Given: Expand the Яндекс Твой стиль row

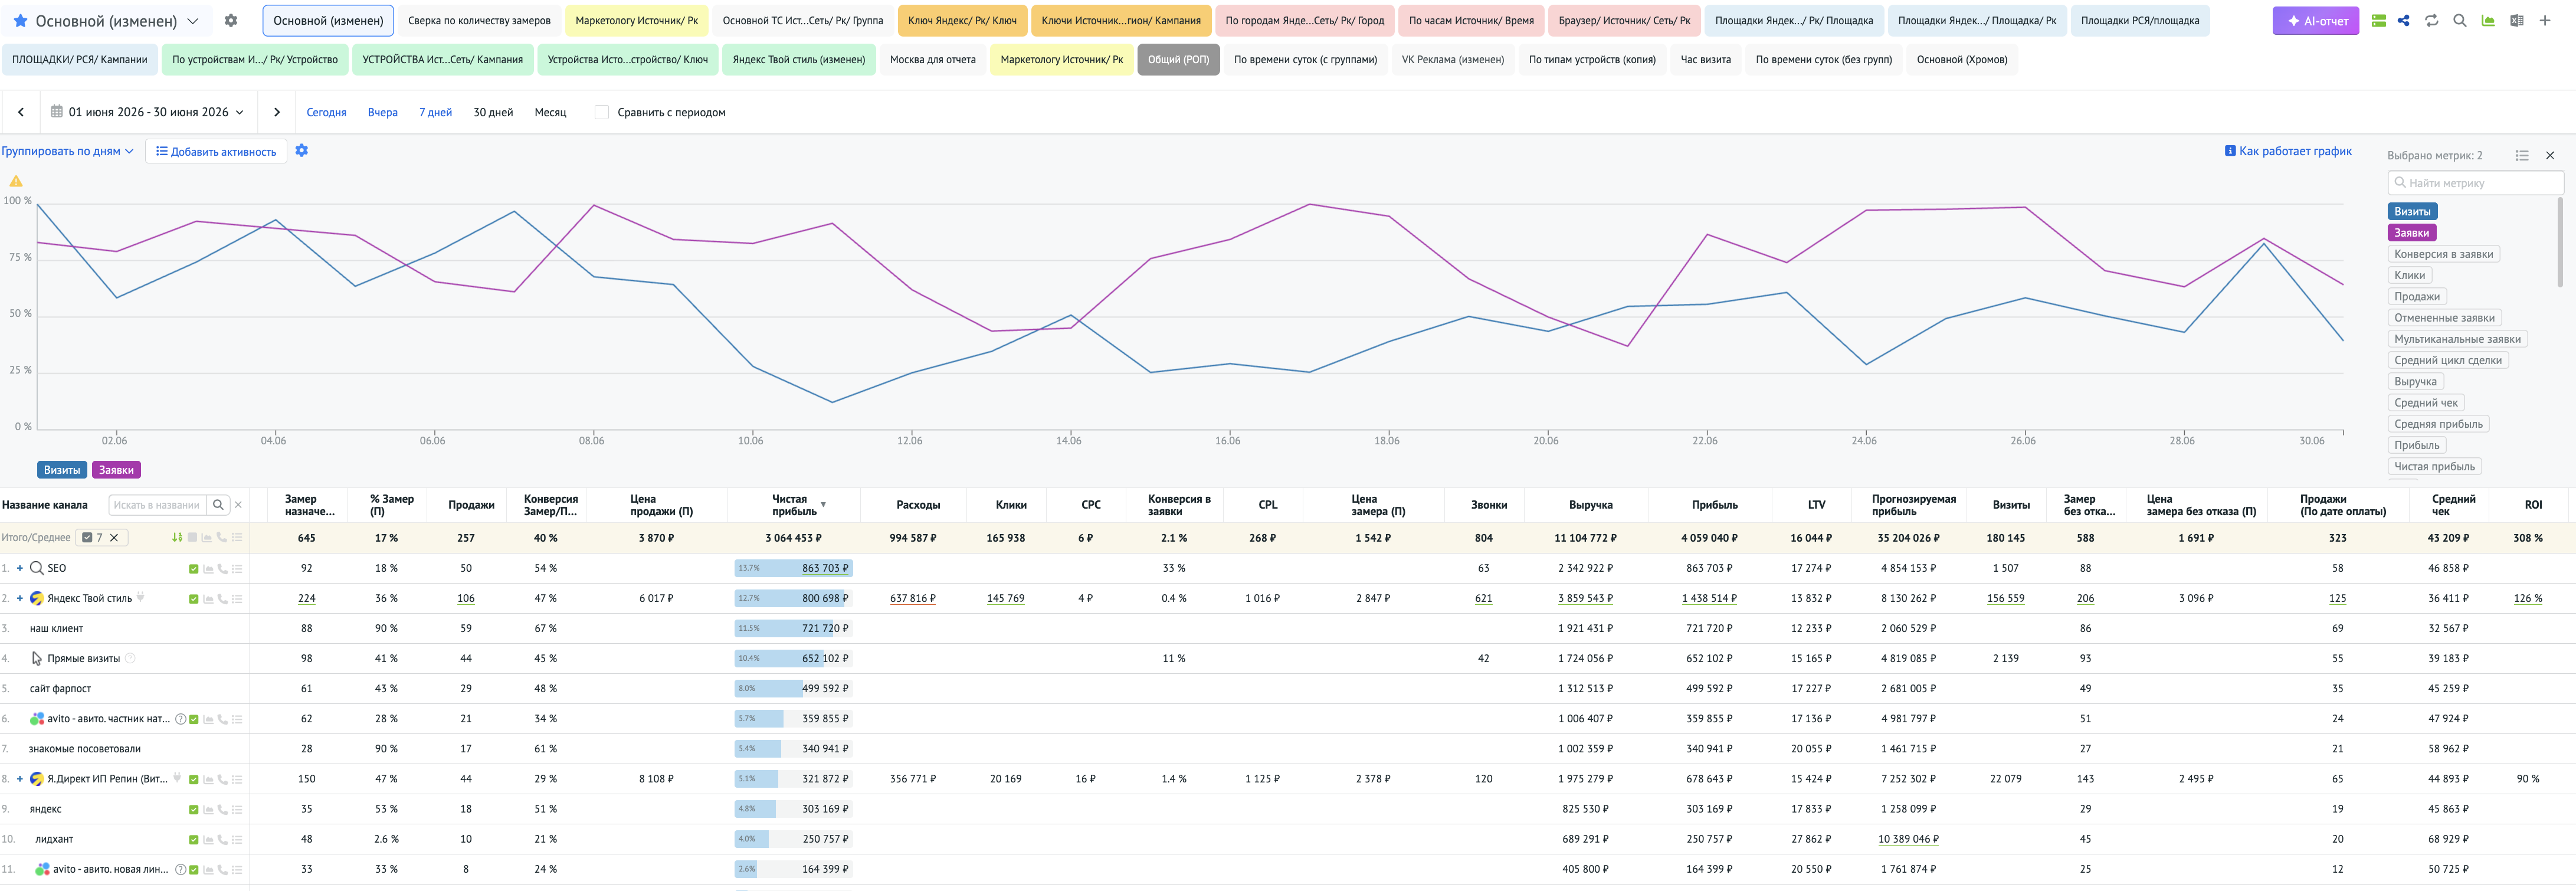Looking at the screenshot, I should 20,598.
